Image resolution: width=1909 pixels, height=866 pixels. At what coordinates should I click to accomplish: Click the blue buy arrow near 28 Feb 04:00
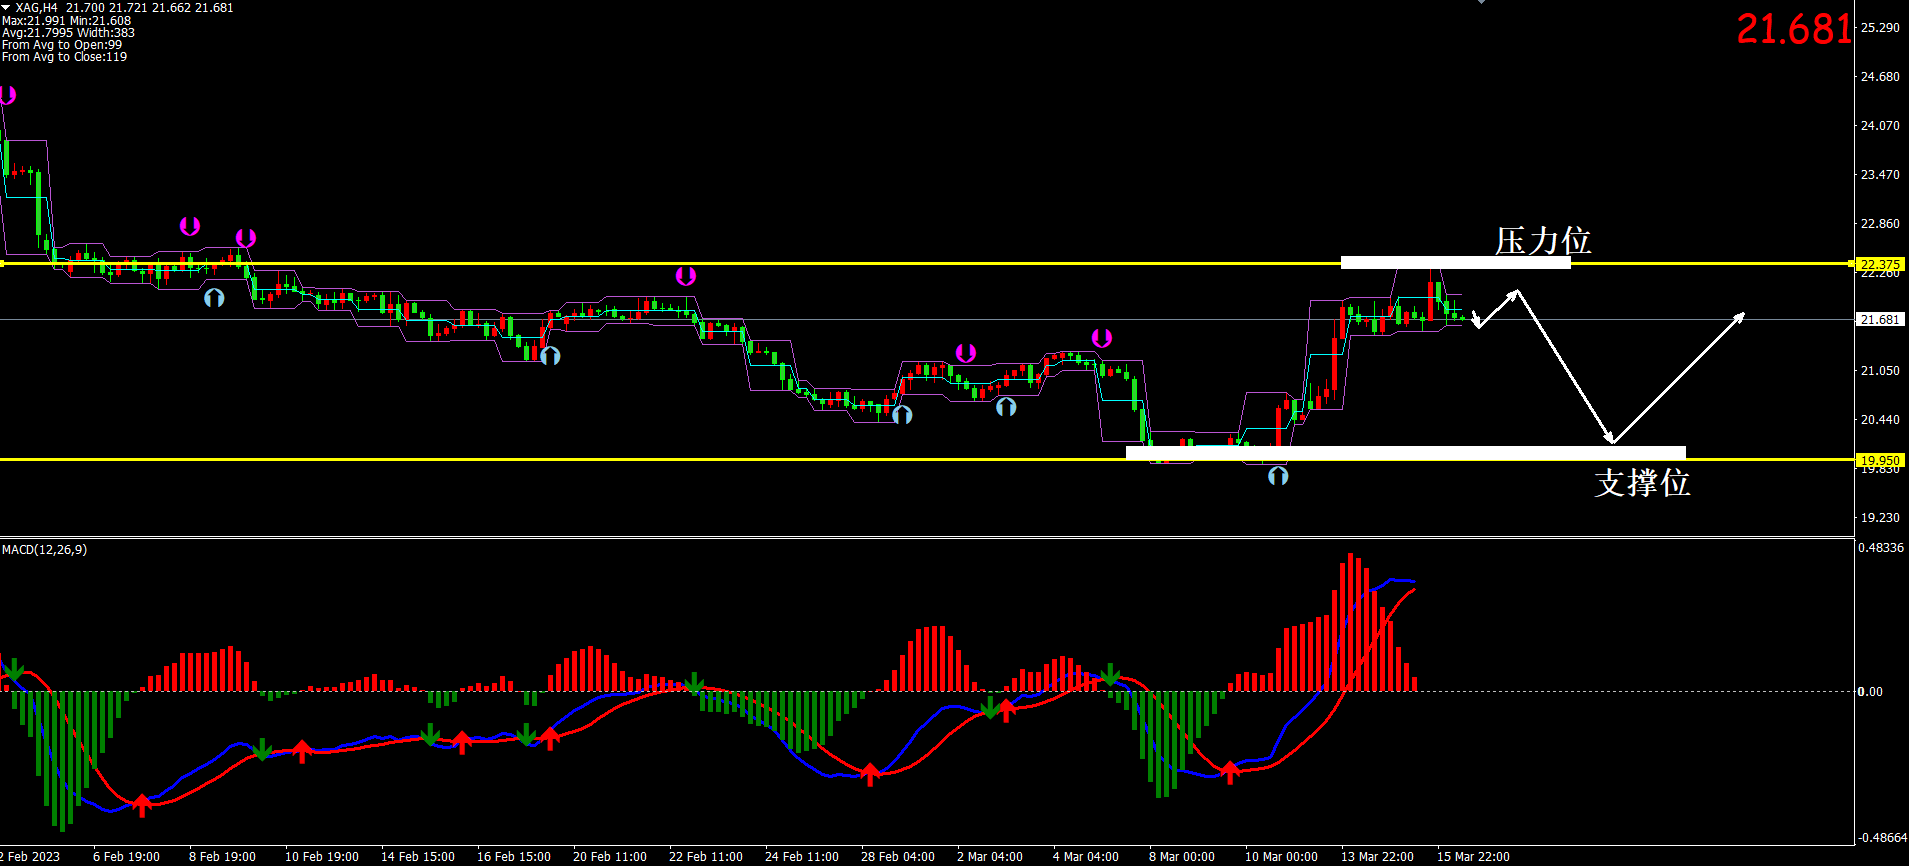(x=902, y=414)
